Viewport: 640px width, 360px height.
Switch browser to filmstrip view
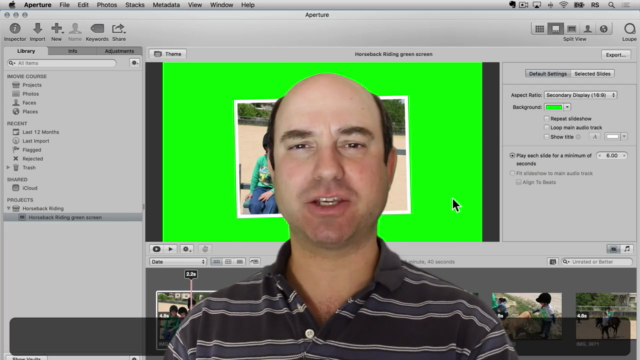coord(217,262)
